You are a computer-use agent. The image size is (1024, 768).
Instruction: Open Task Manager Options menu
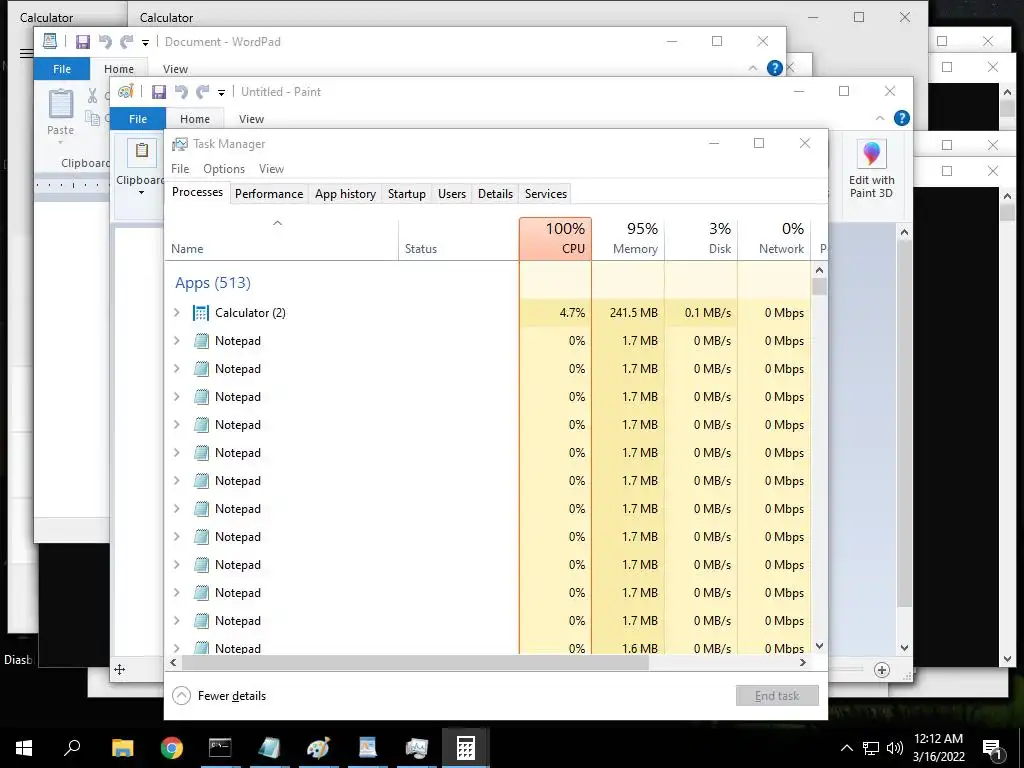click(224, 168)
